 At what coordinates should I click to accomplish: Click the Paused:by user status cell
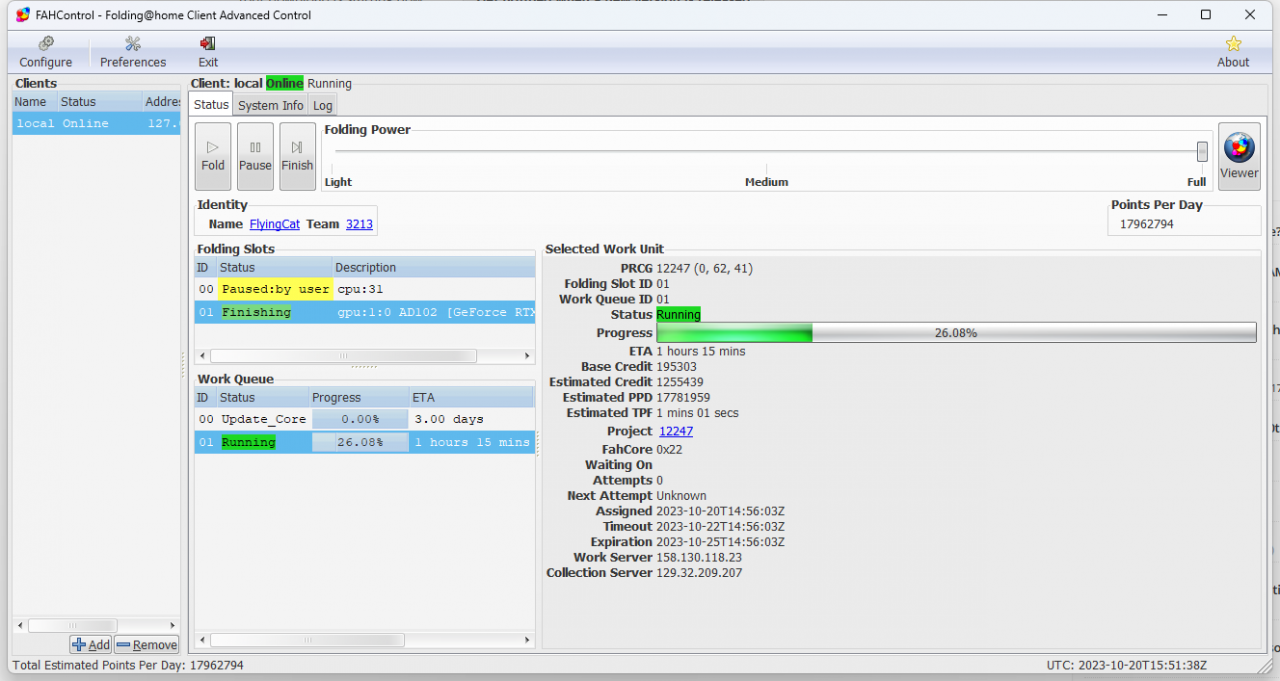pos(275,289)
